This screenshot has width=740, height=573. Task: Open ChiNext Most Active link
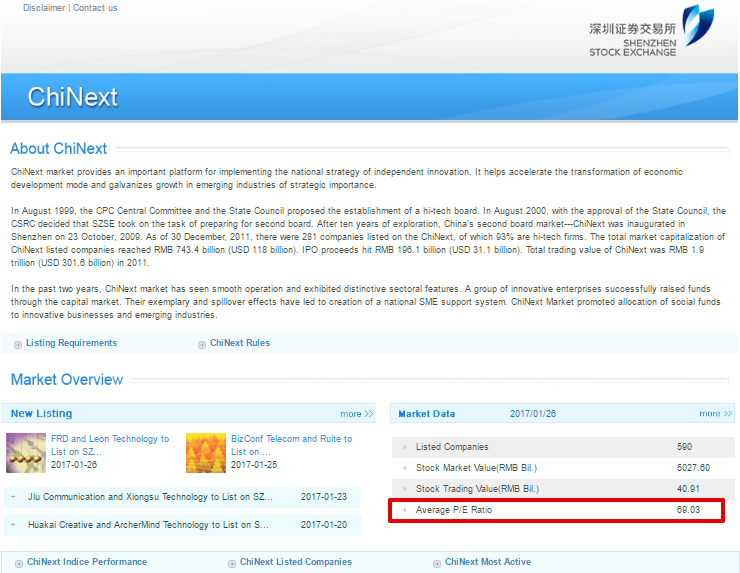click(488, 562)
